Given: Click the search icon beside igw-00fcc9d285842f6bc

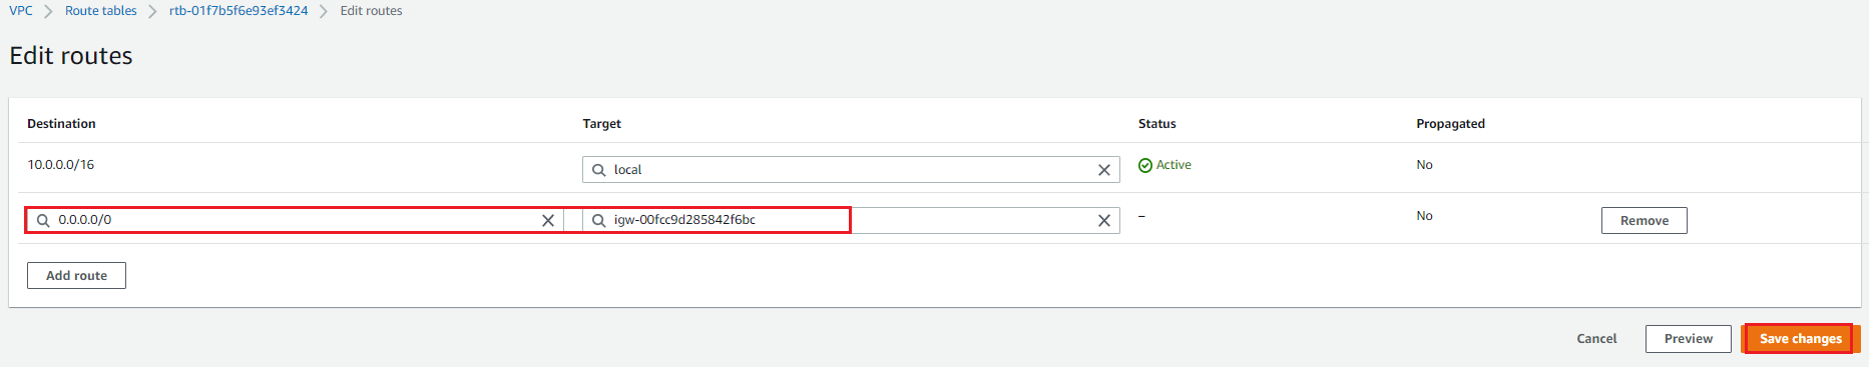Looking at the screenshot, I should click(599, 220).
